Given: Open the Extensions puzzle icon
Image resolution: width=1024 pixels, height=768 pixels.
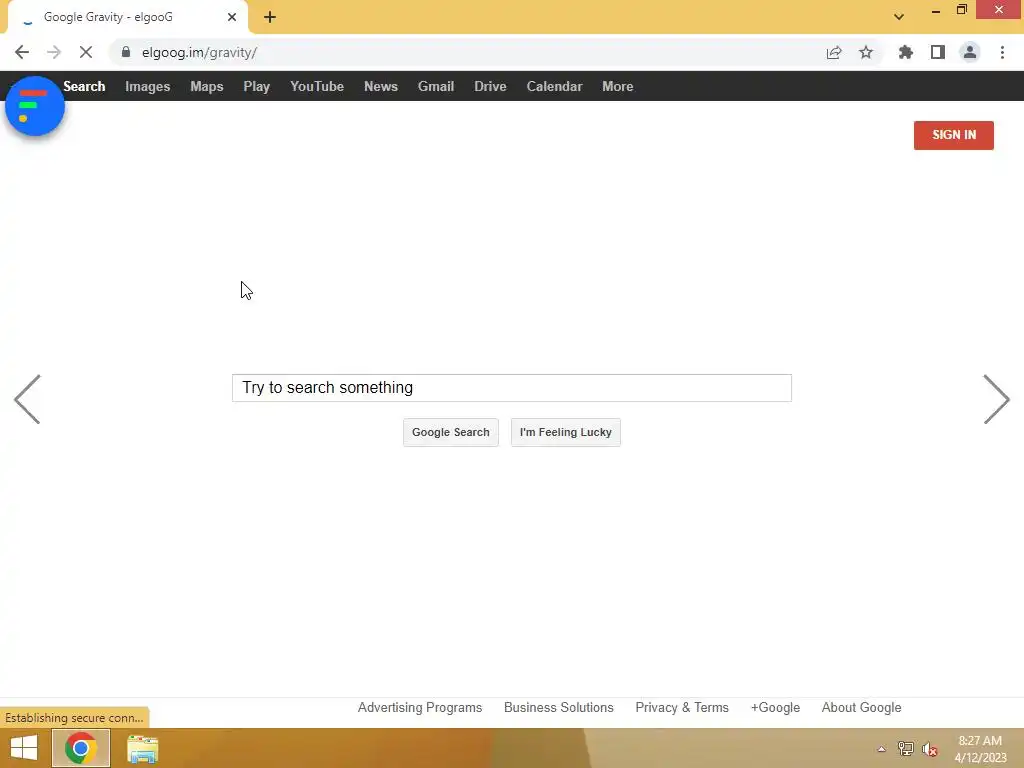Looking at the screenshot, I should [906, 52].
